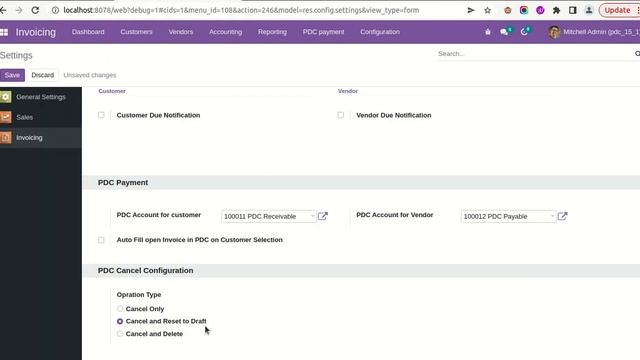Click the colorful circle extension icon
Screen dimensions: 640x360
[524, 10]
